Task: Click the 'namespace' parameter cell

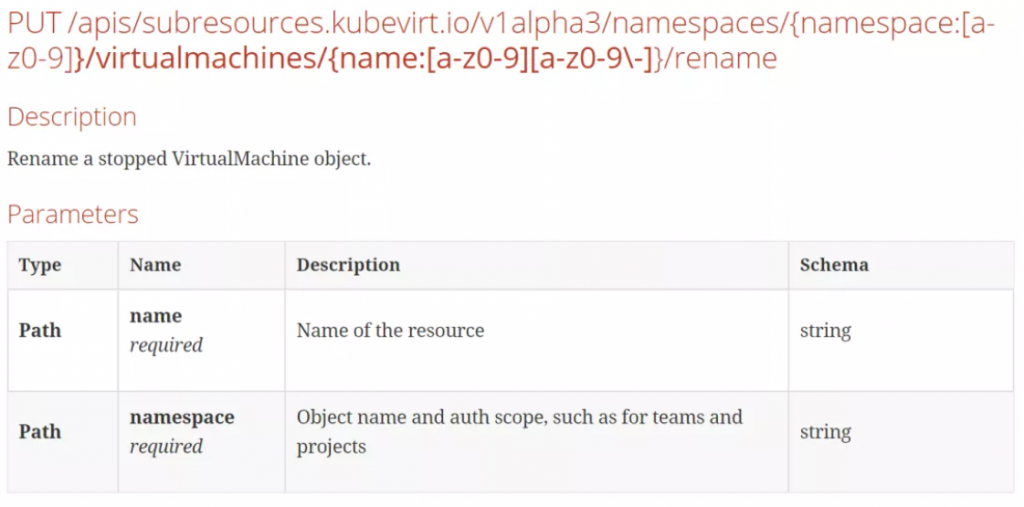Action: coord(201,442)
